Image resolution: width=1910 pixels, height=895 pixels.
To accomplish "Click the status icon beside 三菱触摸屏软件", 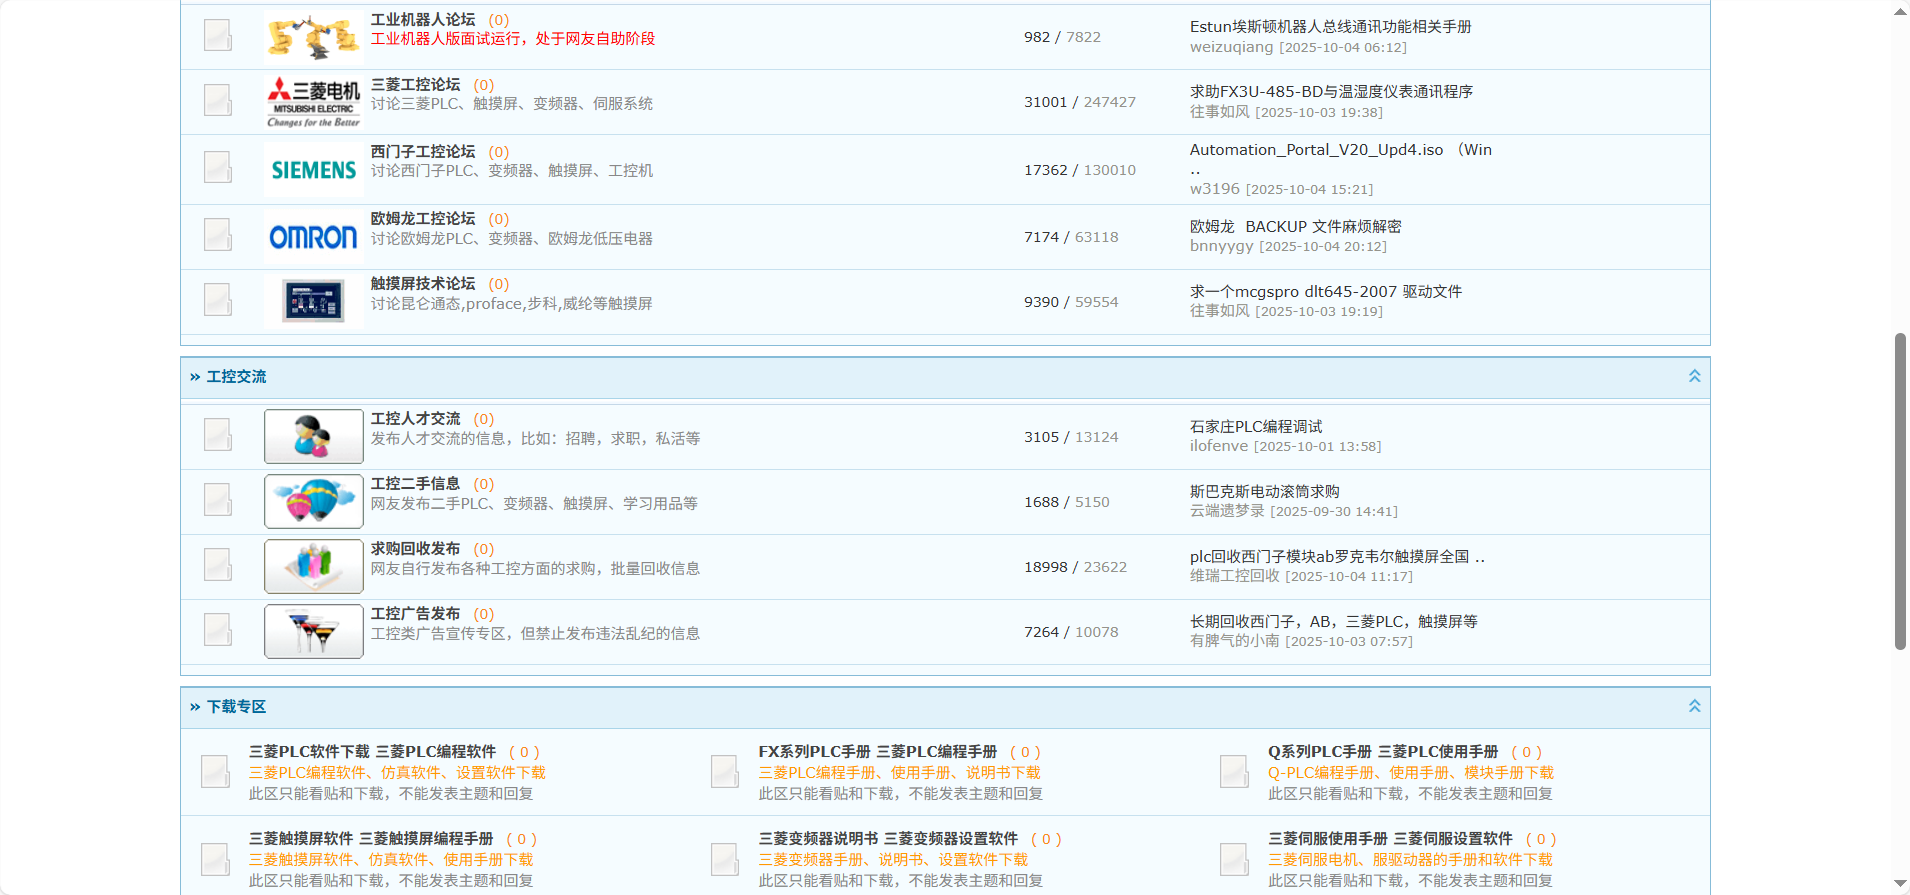I will point(215,859).
